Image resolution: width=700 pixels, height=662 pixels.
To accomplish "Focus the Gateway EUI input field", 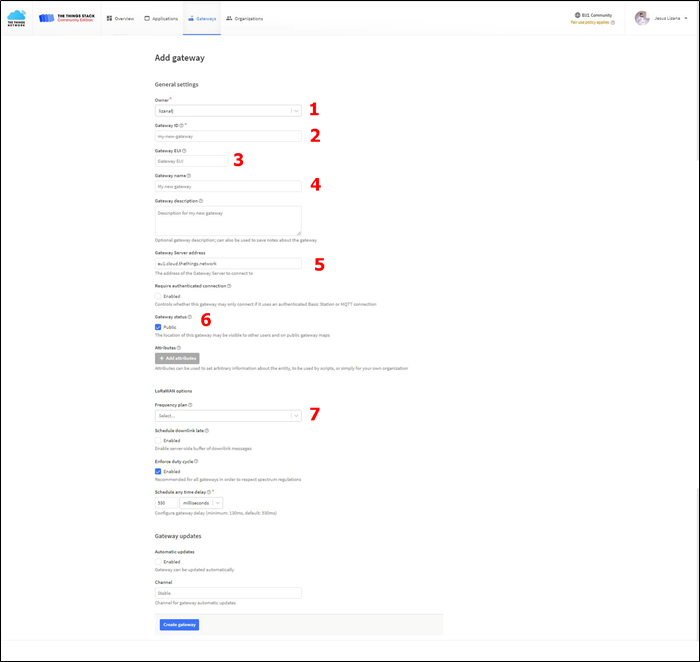I will point(192,161).
